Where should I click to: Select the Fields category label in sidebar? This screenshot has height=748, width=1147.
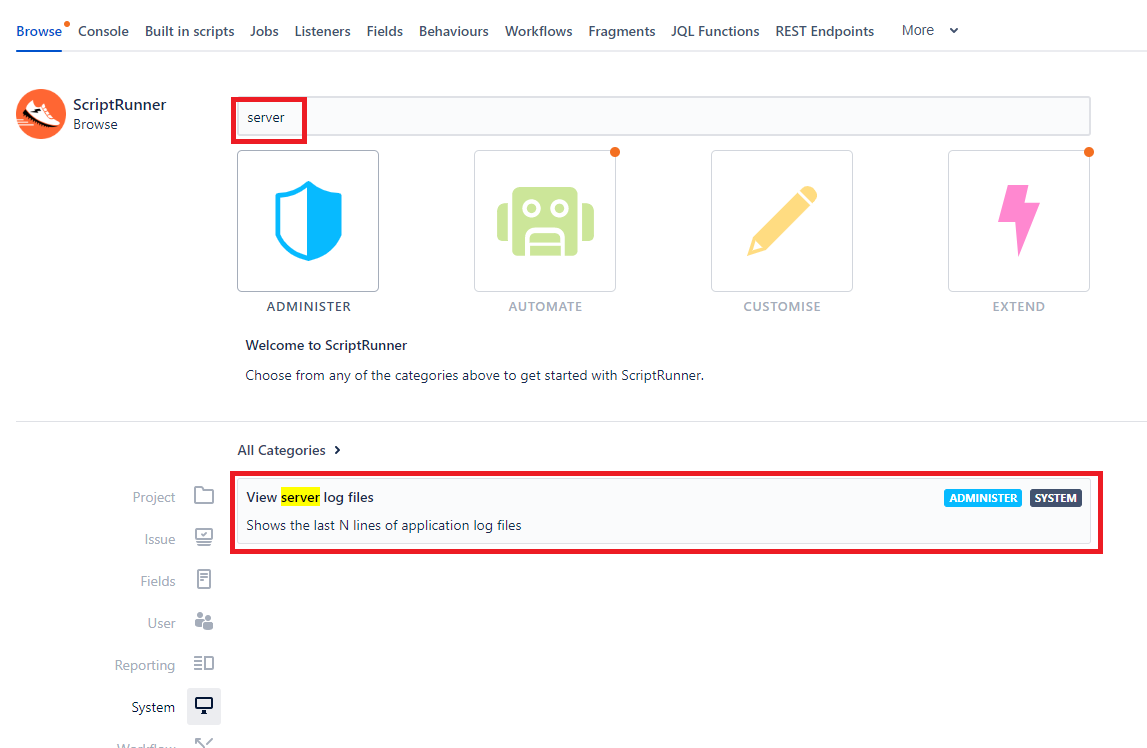tap(158, 581)
